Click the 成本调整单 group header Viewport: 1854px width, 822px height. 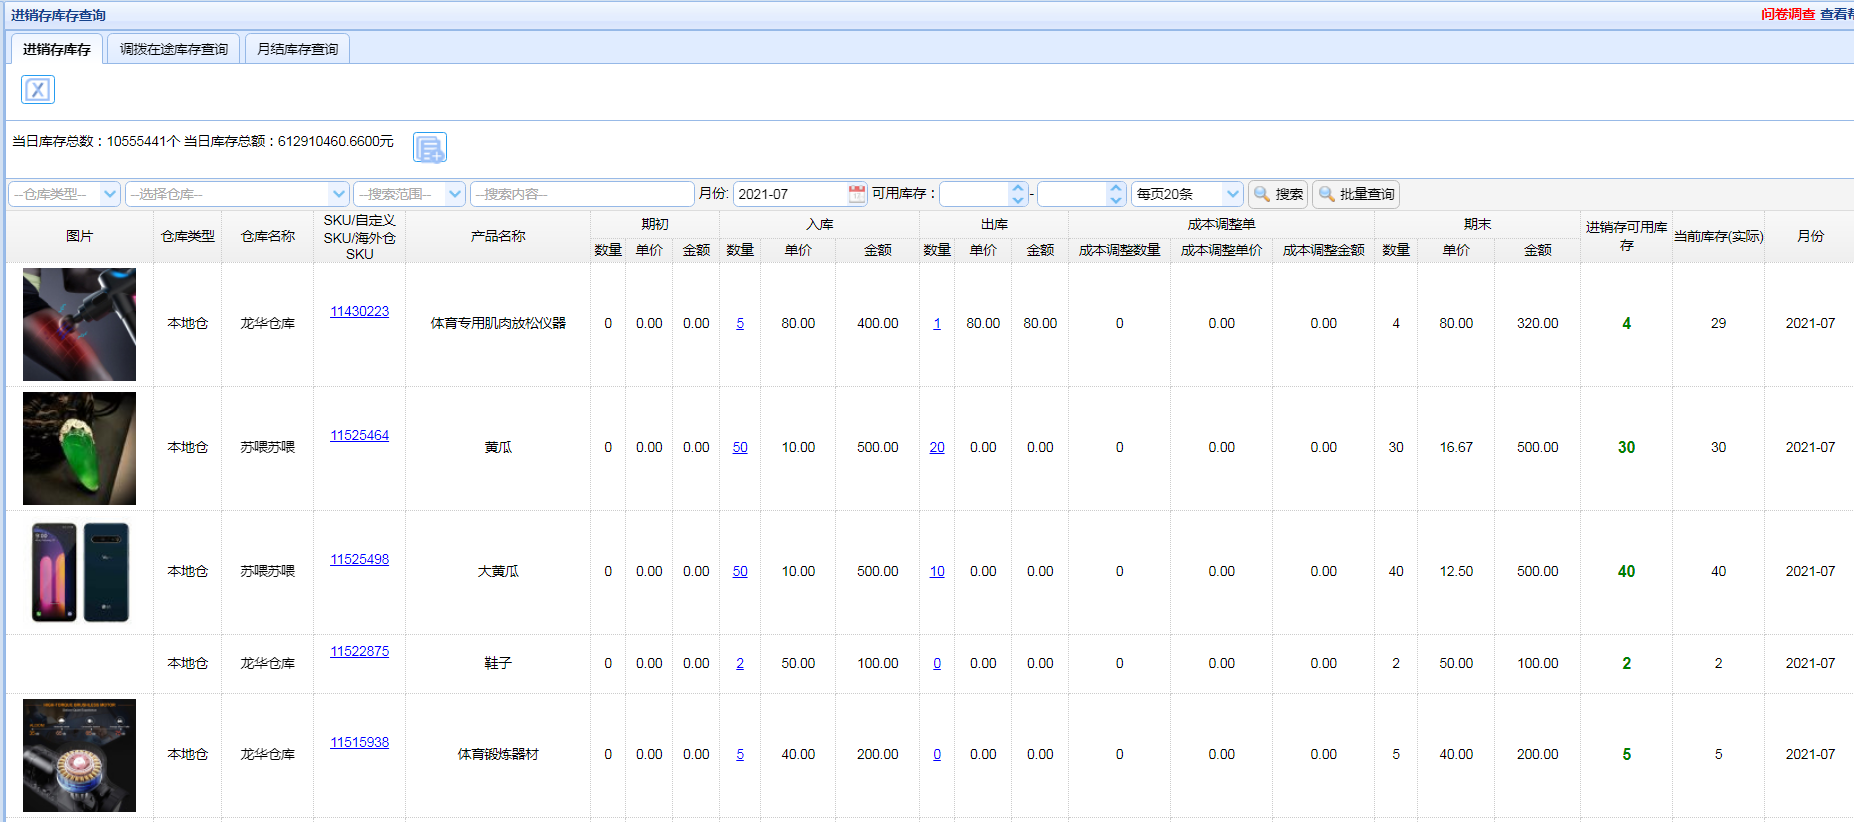pos(1221,224)
